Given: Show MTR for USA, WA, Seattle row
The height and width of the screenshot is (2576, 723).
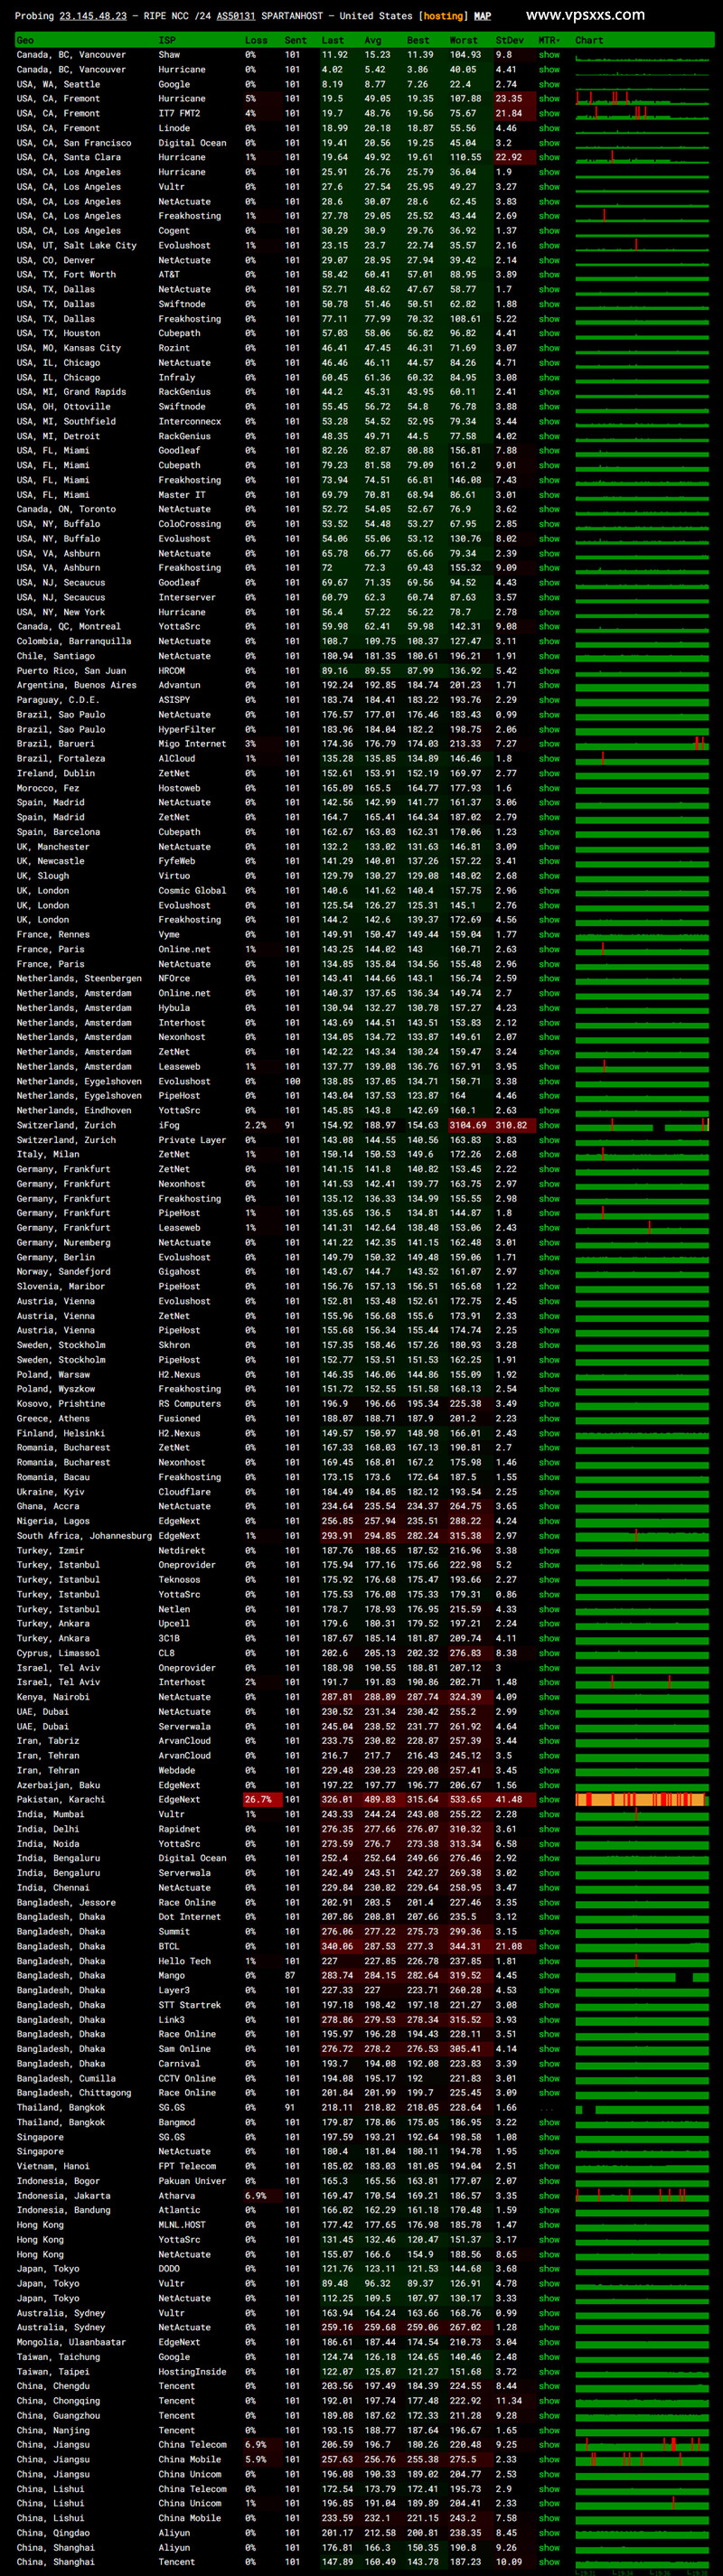Looking at the screenshot, I should tap(549, 84).
